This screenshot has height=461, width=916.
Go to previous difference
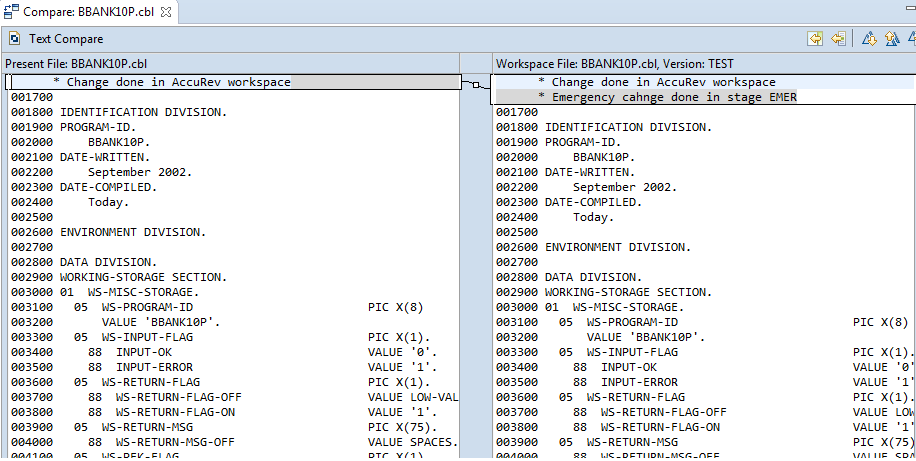coord(890,39)
